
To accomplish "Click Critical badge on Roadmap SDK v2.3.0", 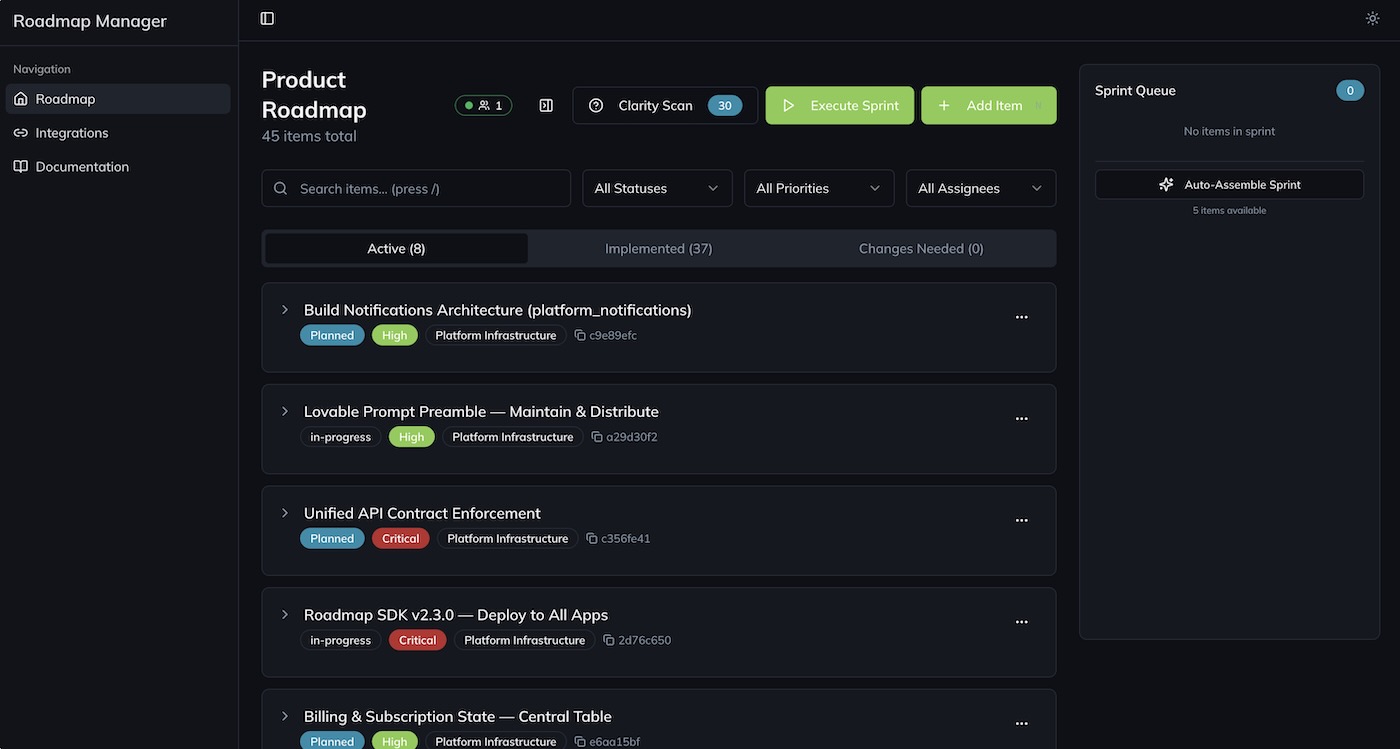I will coord(418,640).
